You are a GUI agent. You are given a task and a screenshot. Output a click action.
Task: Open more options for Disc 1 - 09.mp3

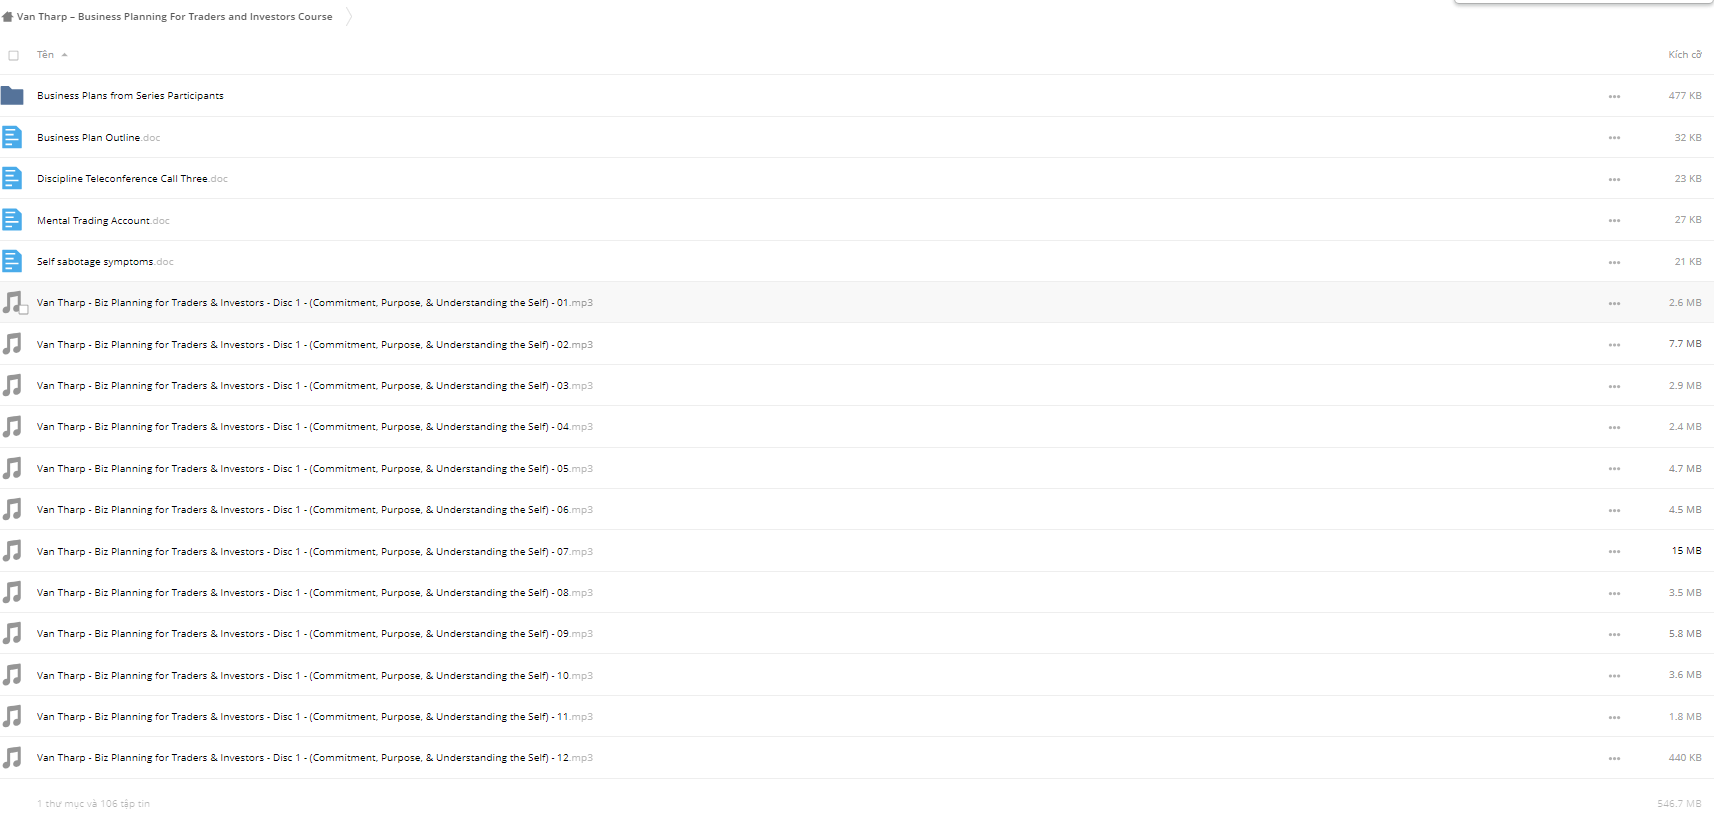[1614, 635]
